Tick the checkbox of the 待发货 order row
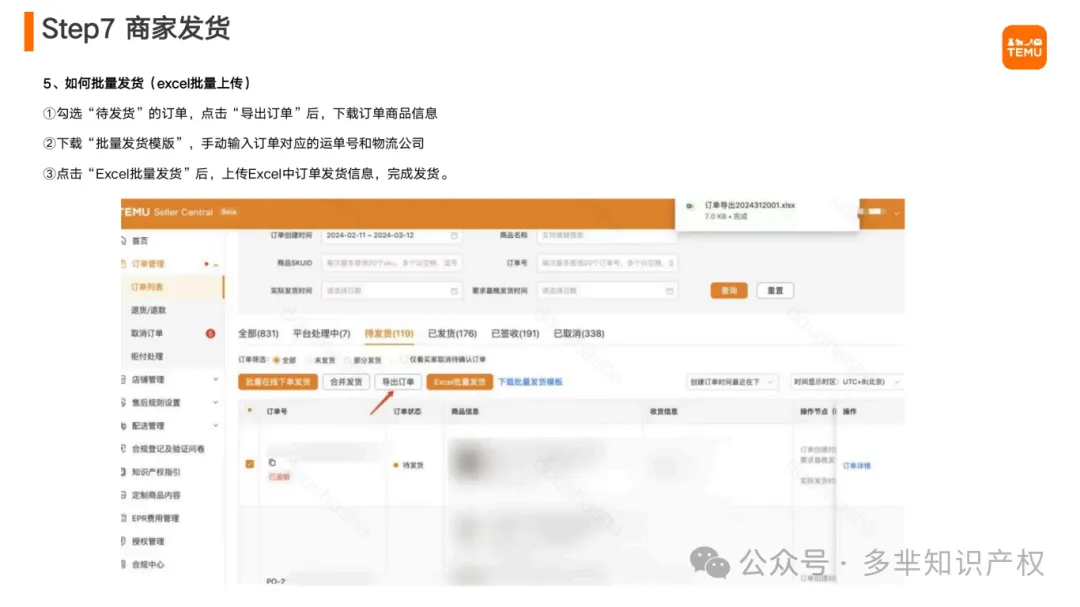This screenshot has height=607, width=1080. [250, 464]
